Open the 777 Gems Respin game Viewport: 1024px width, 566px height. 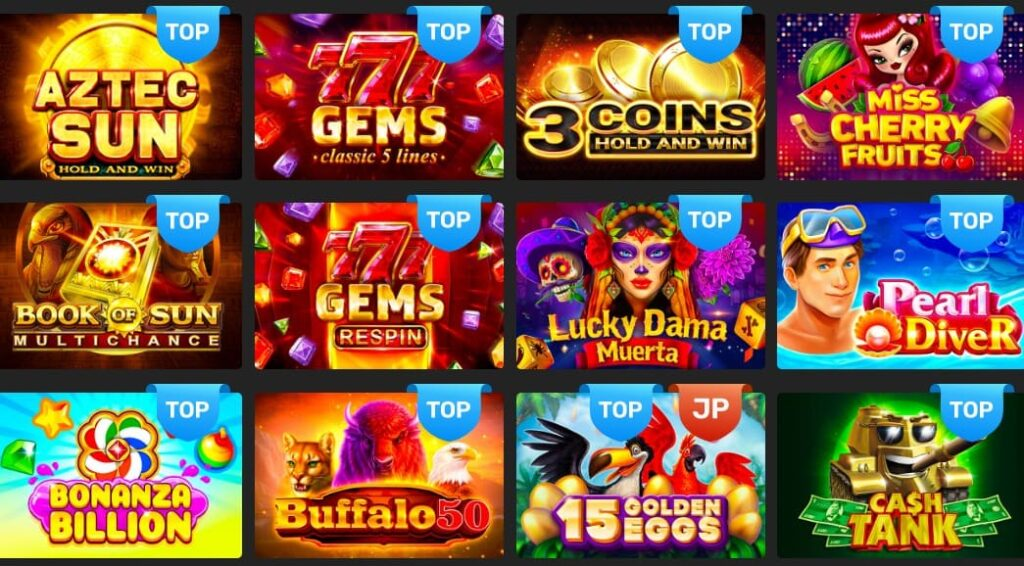(379, 286)
